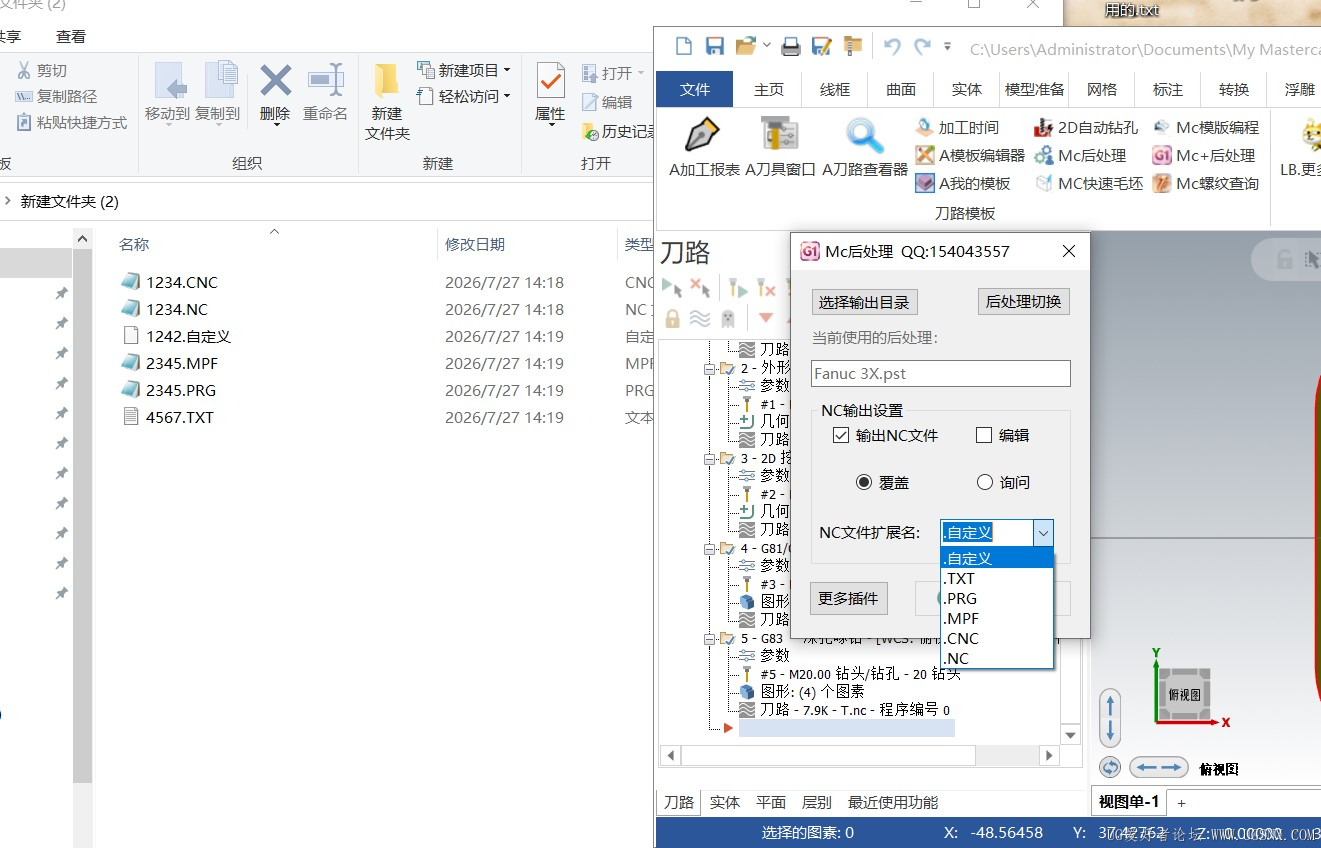Click the save disk icon in title bar

(x=715, y=46)
